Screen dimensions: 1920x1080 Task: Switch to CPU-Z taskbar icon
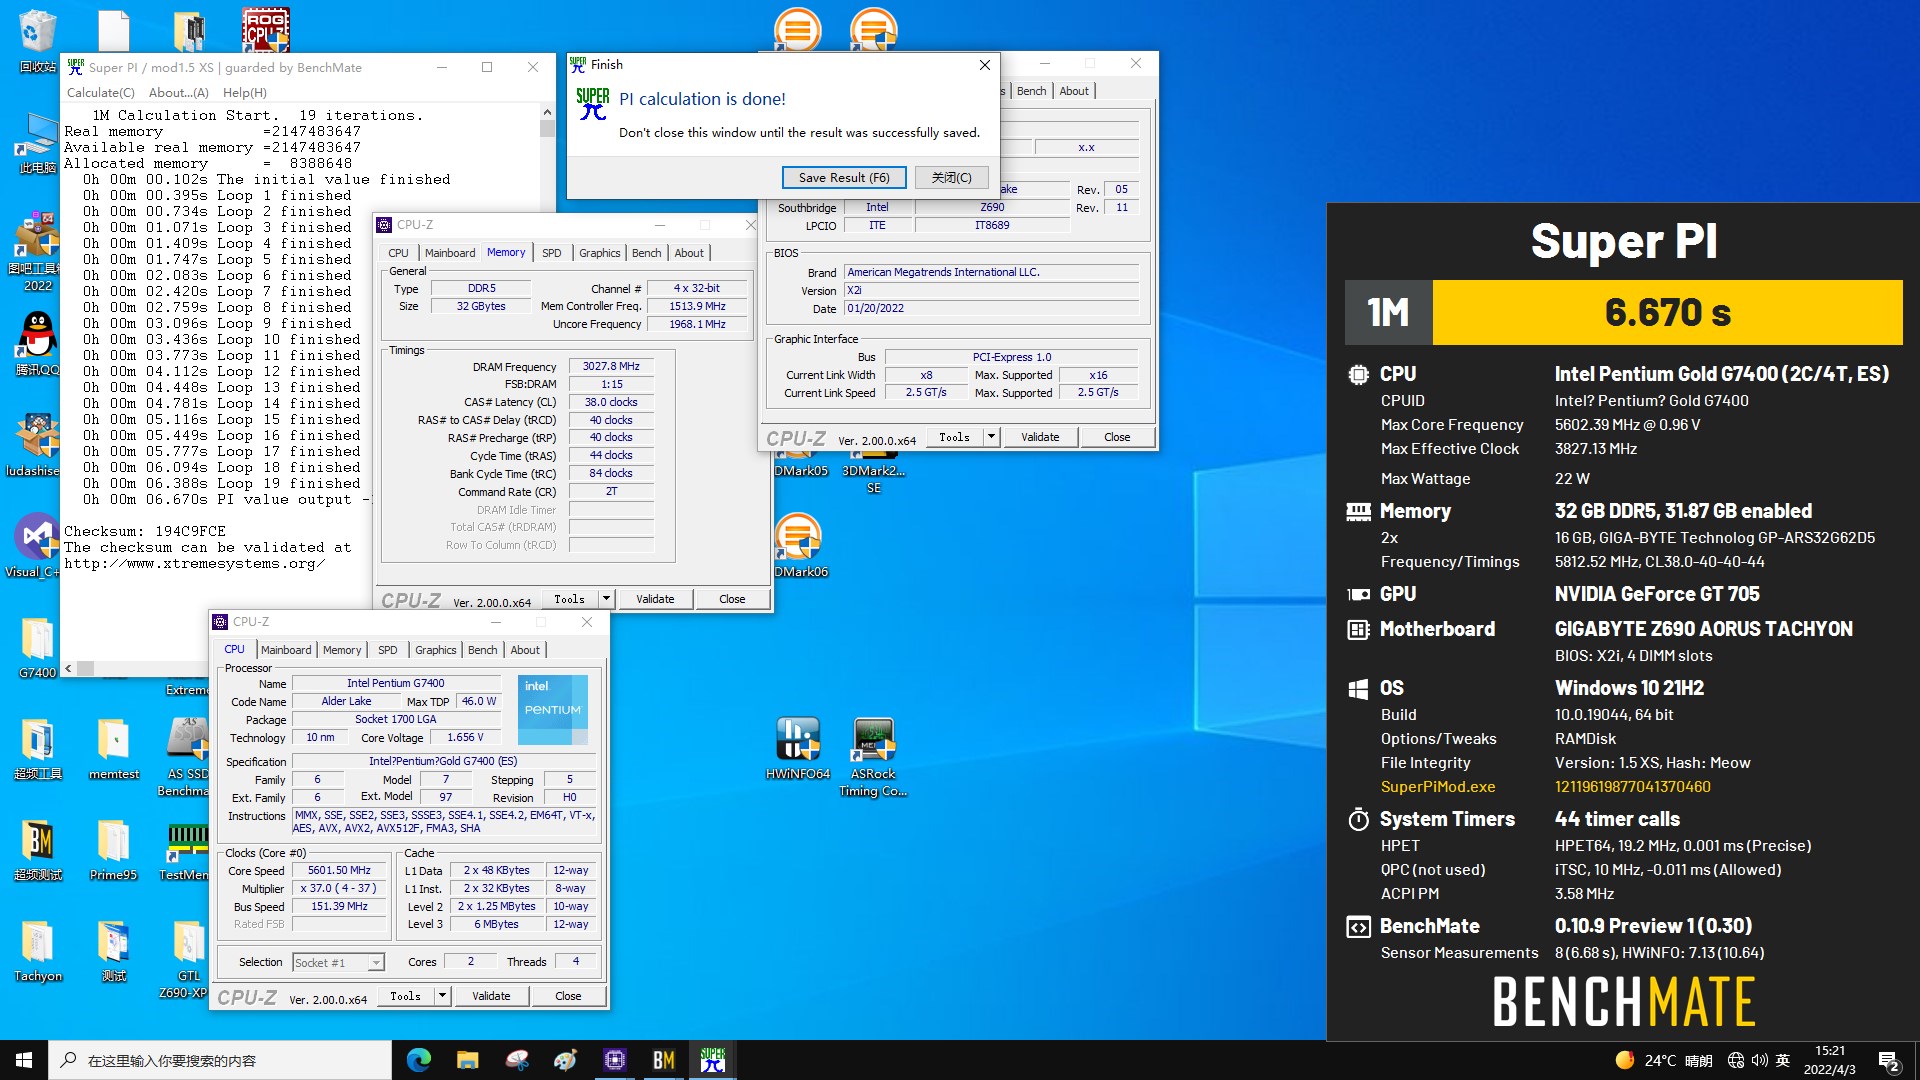(615, 1060)
